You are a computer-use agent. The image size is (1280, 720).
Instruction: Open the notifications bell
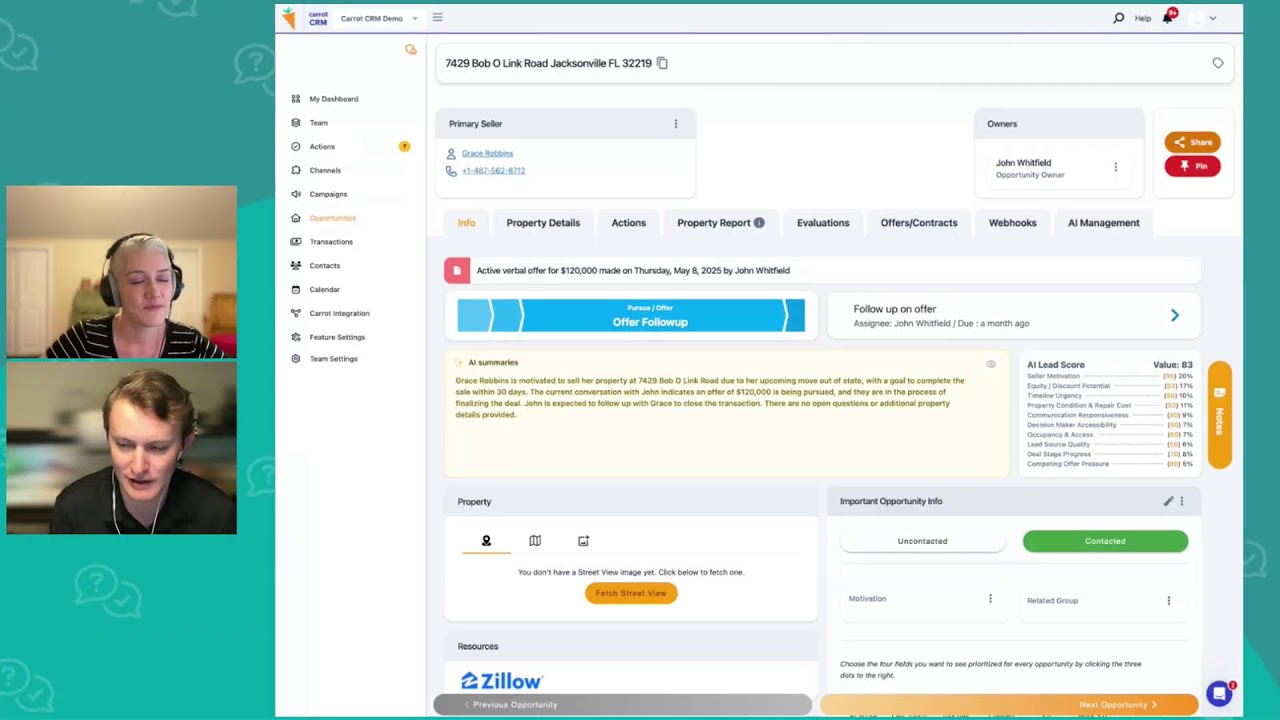coord(1167,18)
